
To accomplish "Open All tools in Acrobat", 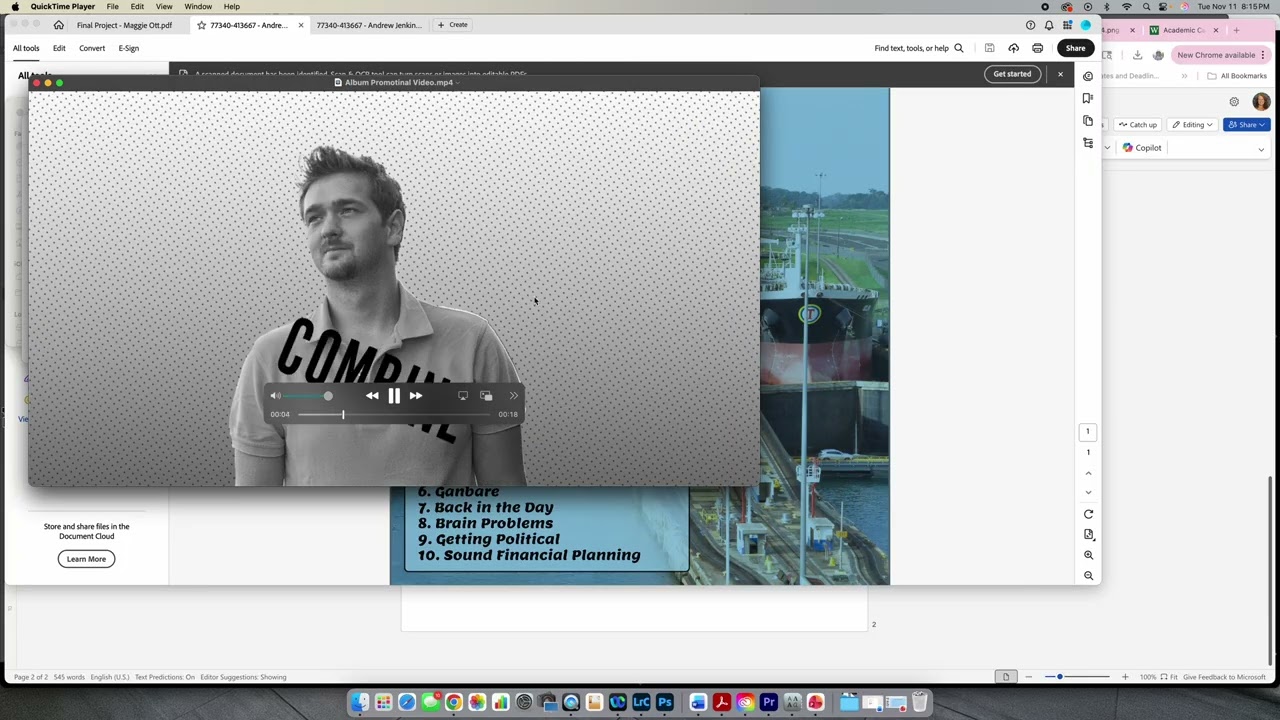I will click(x=26, y=48).
